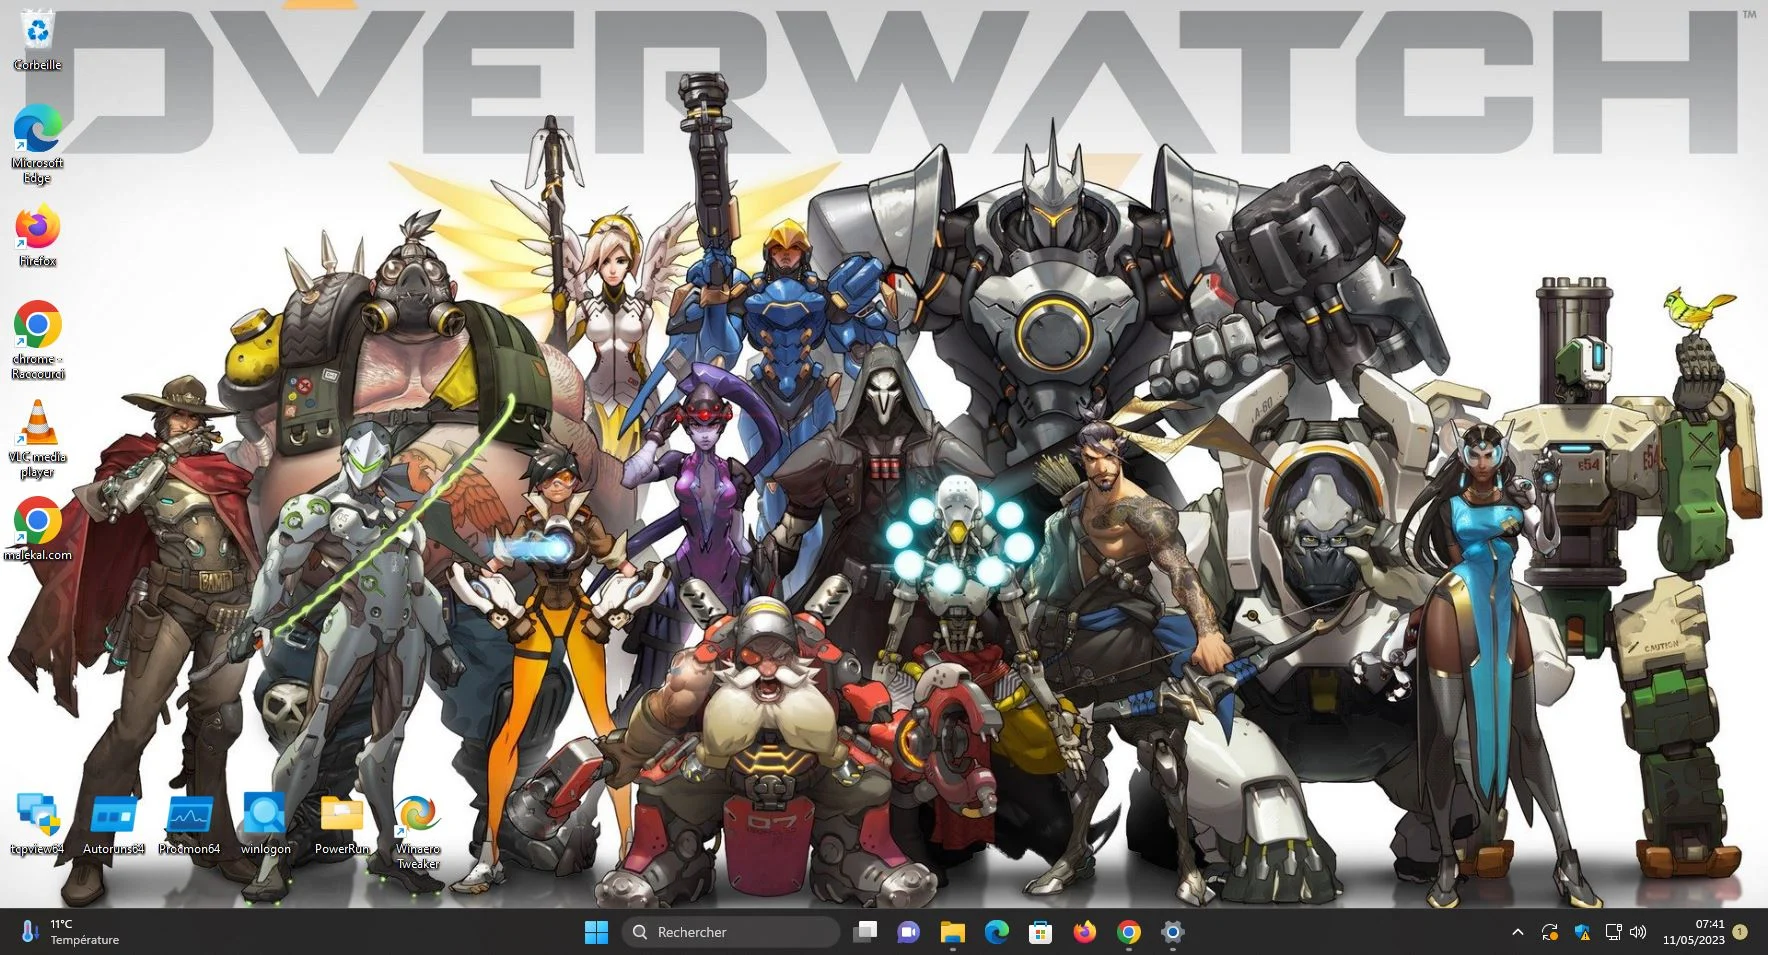The image size is (1768, 955).
Task: Select the Microsoft Edge desktop shortcut
Action: pos(37,143)
